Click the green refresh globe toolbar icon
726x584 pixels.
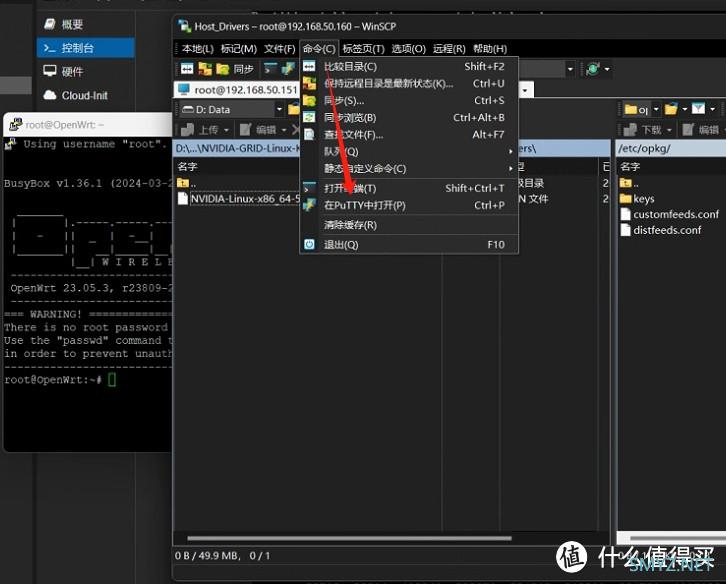pyautogui.click(x=593, y=69)
